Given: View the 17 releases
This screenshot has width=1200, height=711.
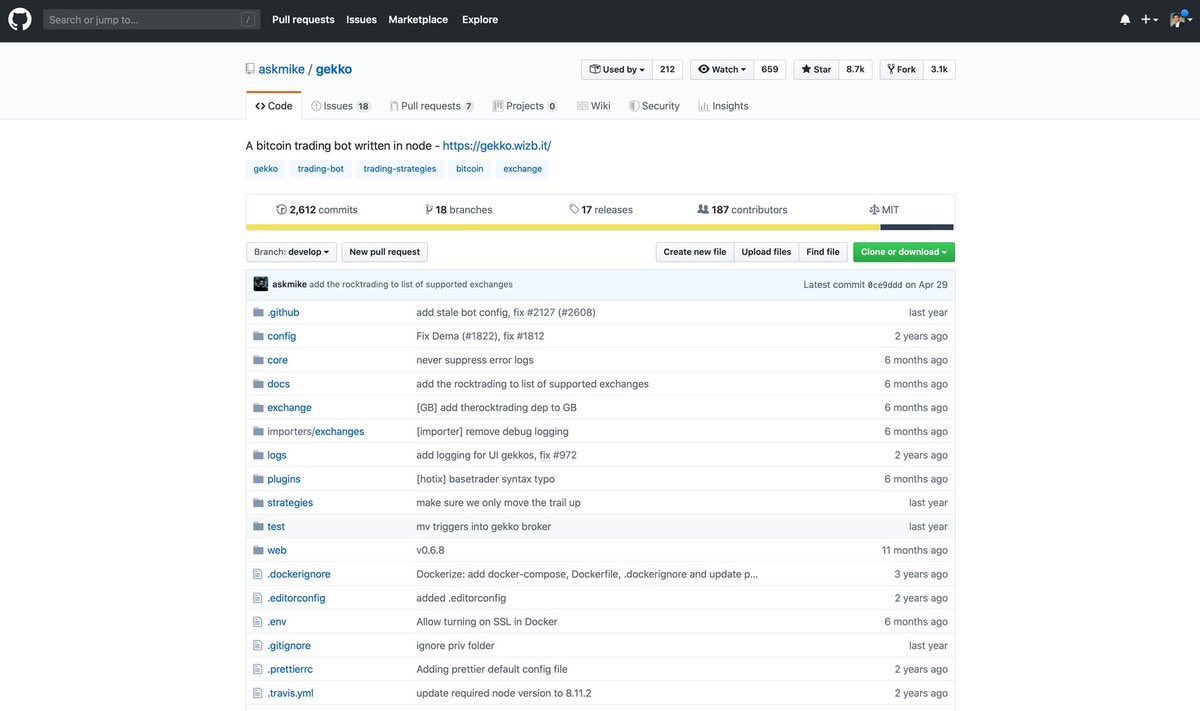Looking at the screenshot, I should click(601, 210).
